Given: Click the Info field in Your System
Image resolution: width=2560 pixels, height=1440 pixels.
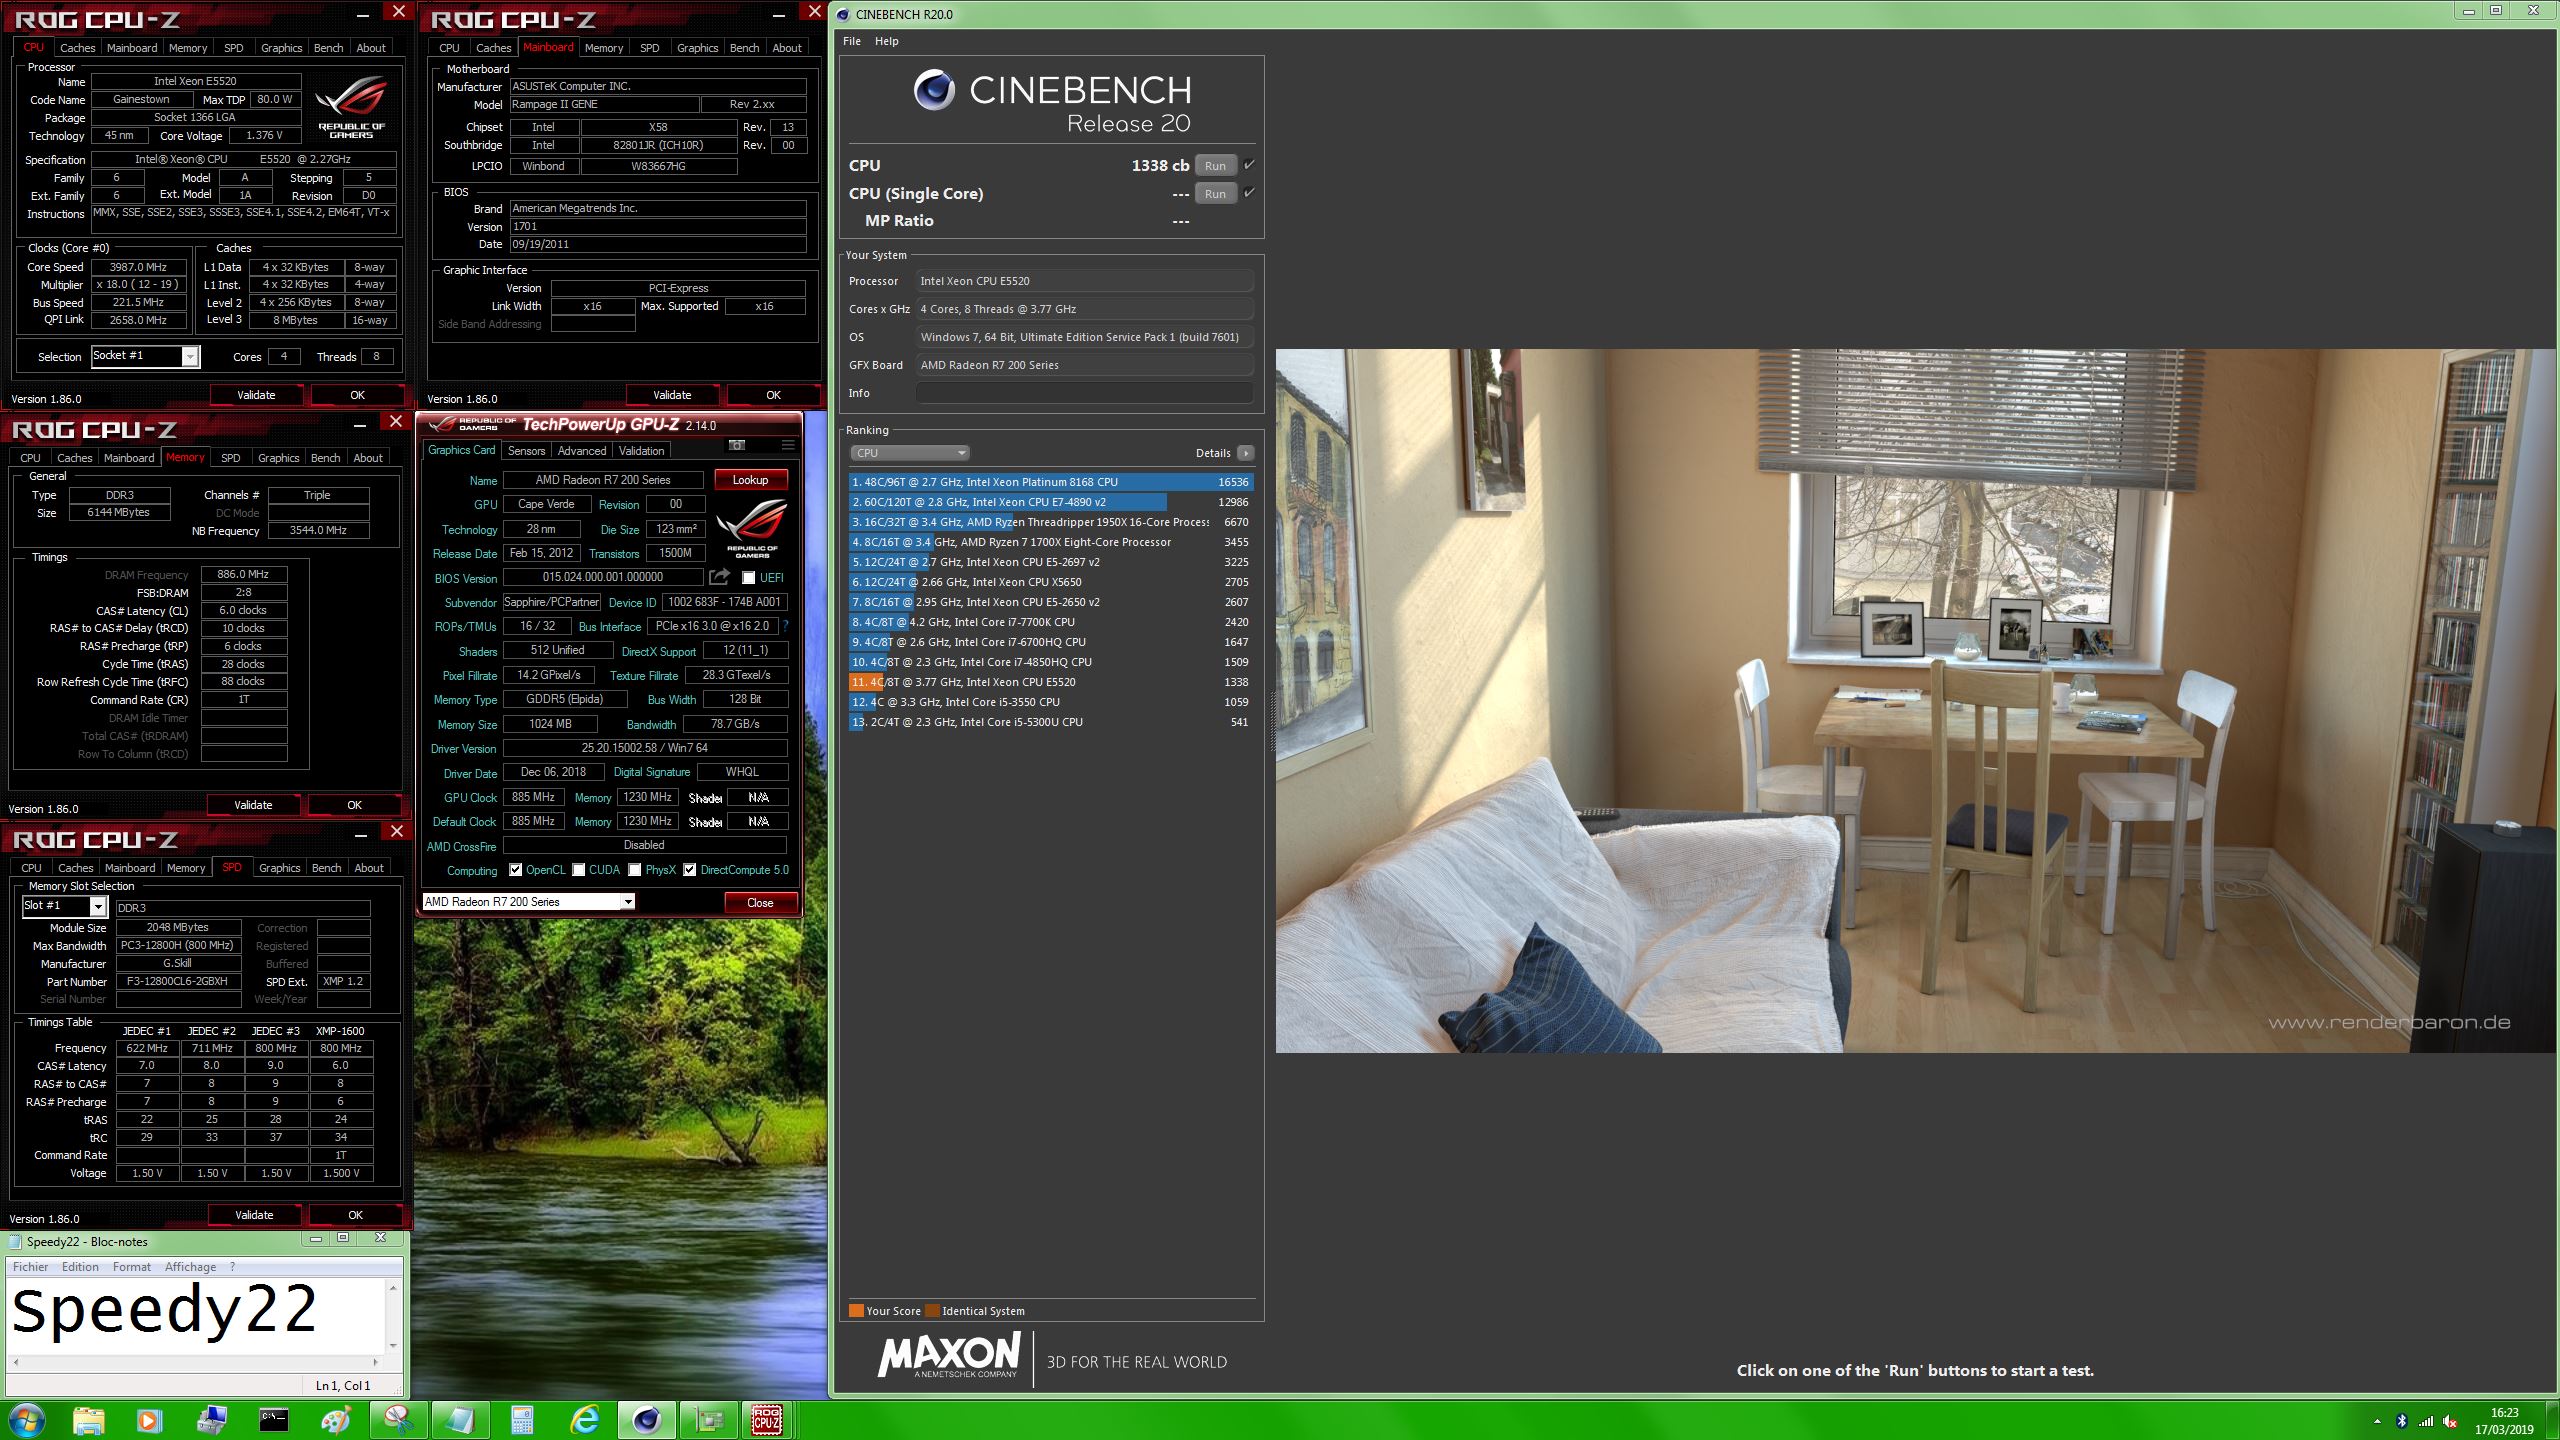Looking at the screenshot, I should point(1084,393).
